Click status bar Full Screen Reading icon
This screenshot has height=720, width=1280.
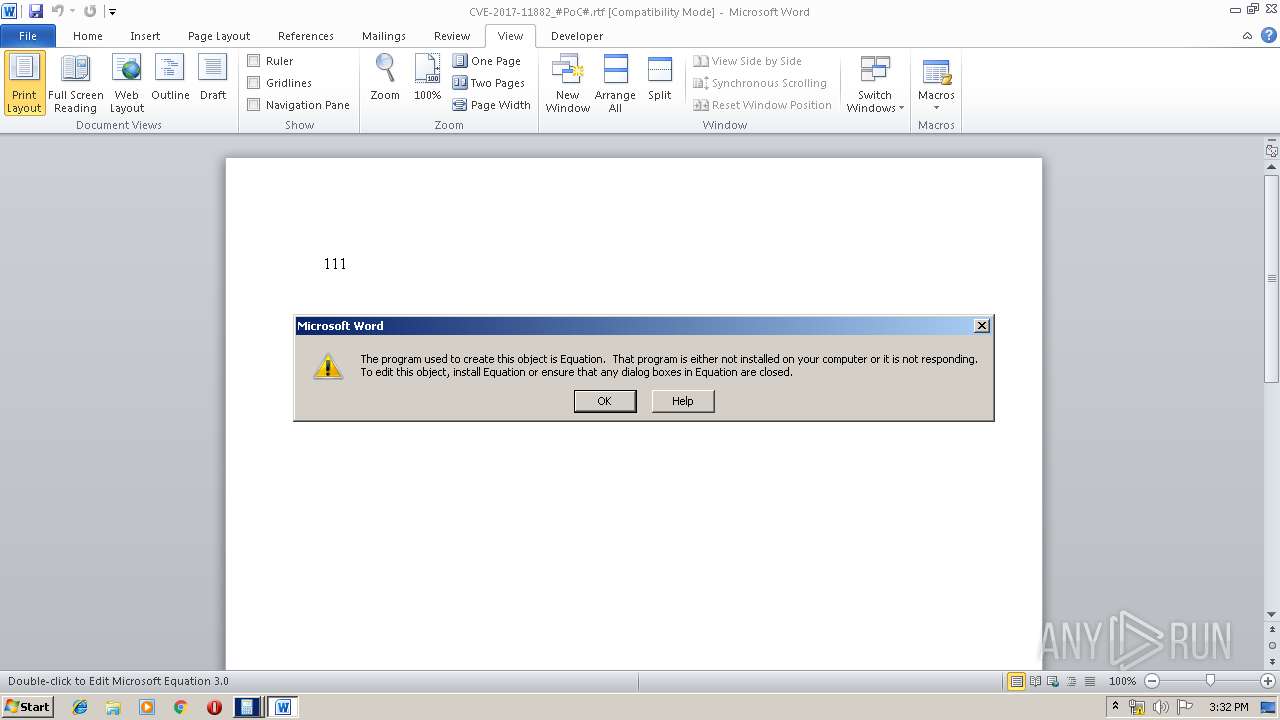(1035, 681)
